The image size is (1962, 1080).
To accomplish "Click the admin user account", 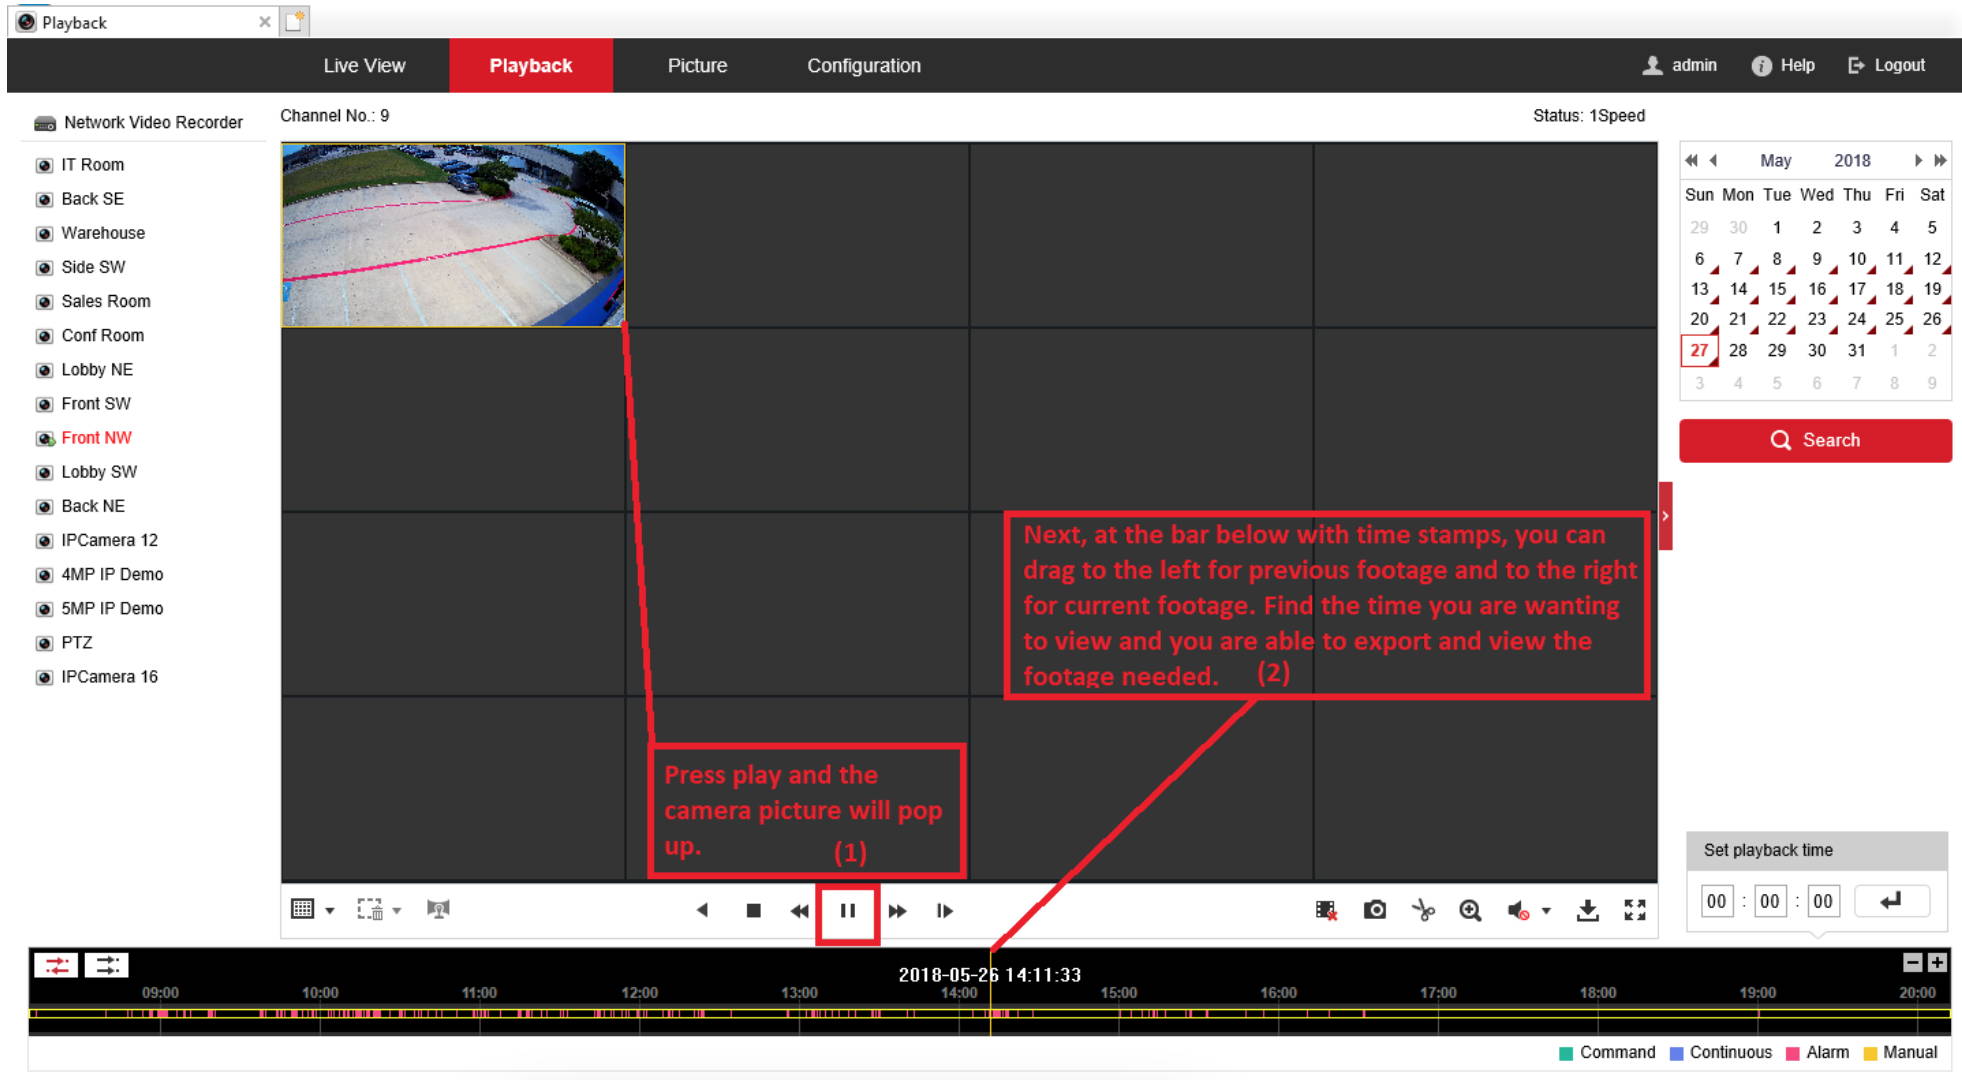I will pos(1680,65).
